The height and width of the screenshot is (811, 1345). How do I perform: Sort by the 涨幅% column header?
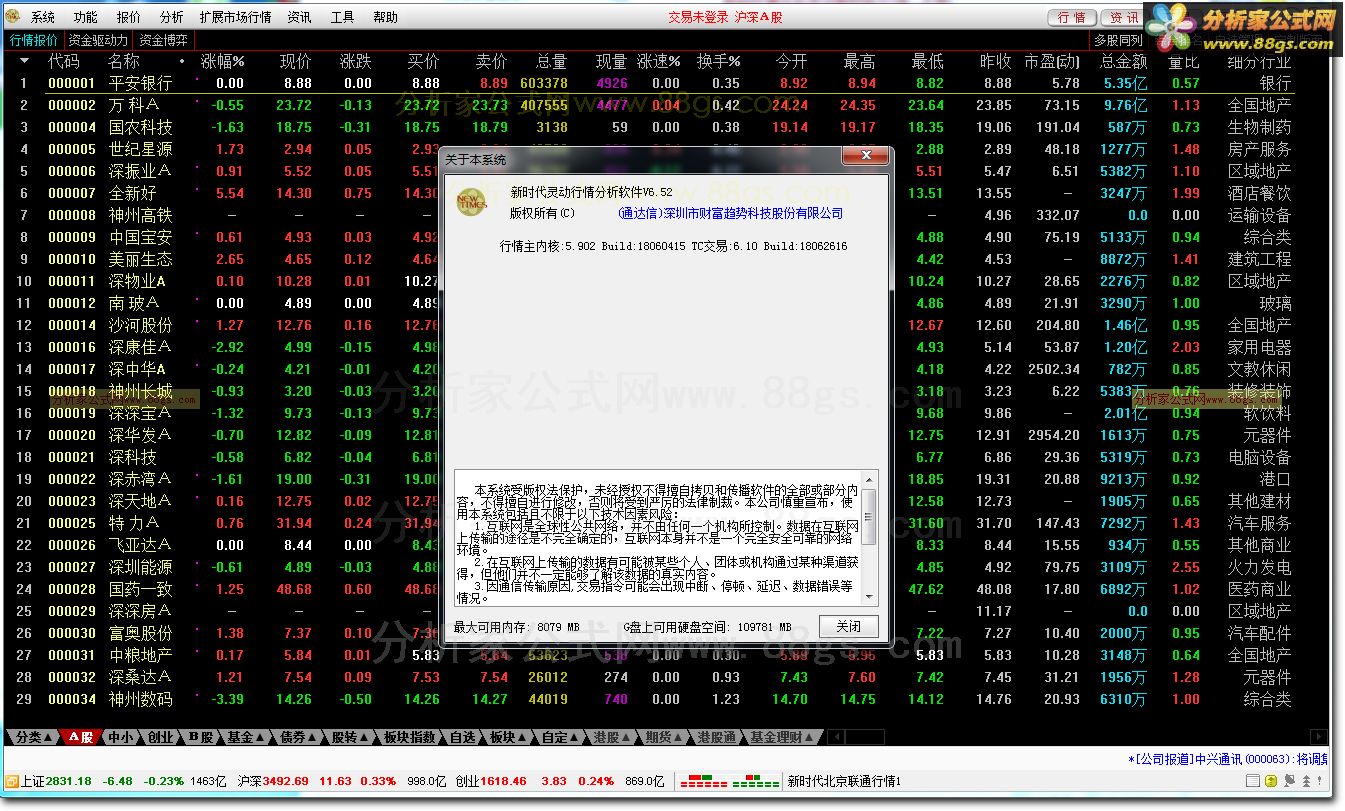(222, 61)
